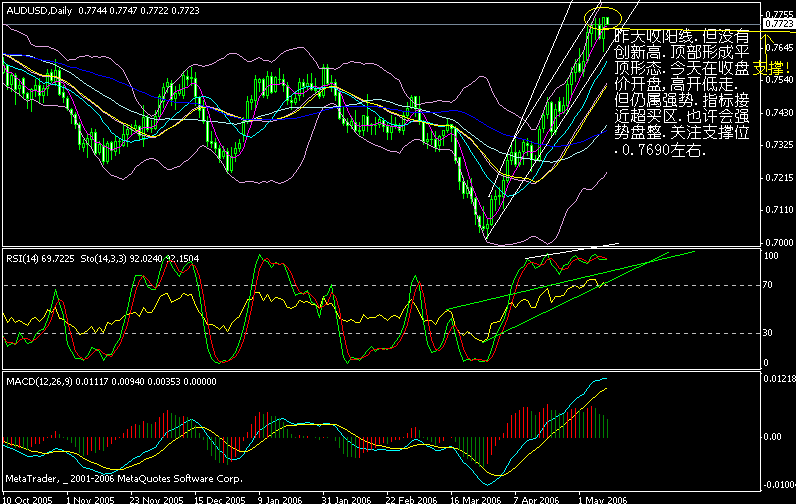Select the 23 Nov 2005 date marker

[x=156, y=499]
